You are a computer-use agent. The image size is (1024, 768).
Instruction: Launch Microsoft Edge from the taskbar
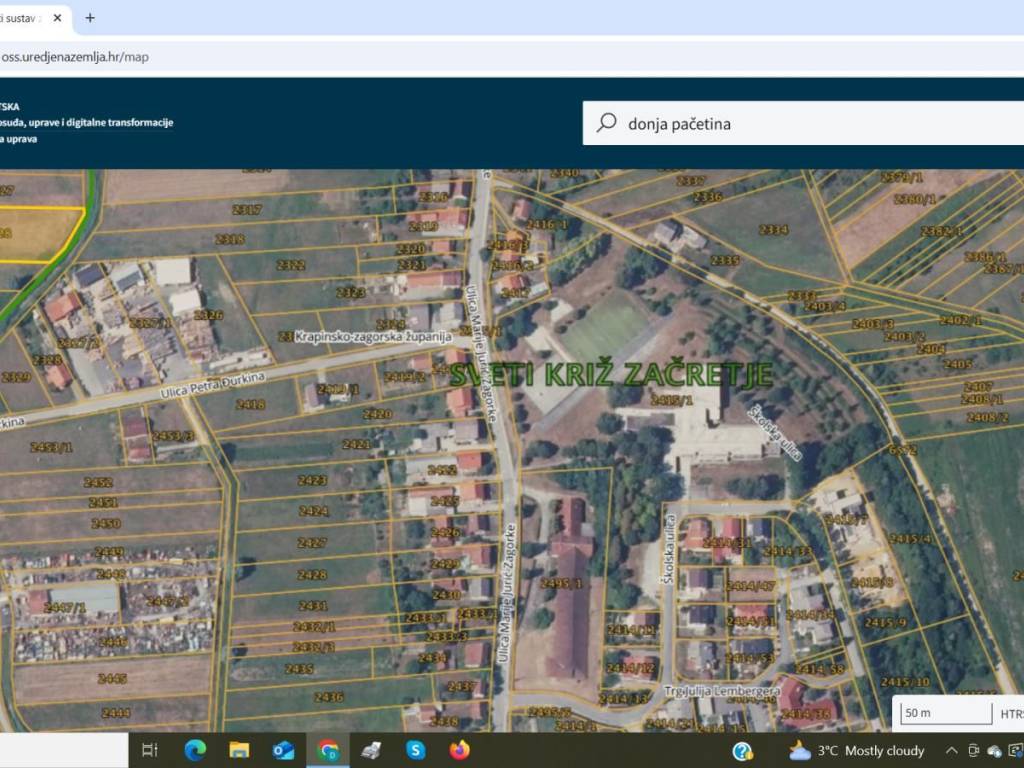pos(195,750)
